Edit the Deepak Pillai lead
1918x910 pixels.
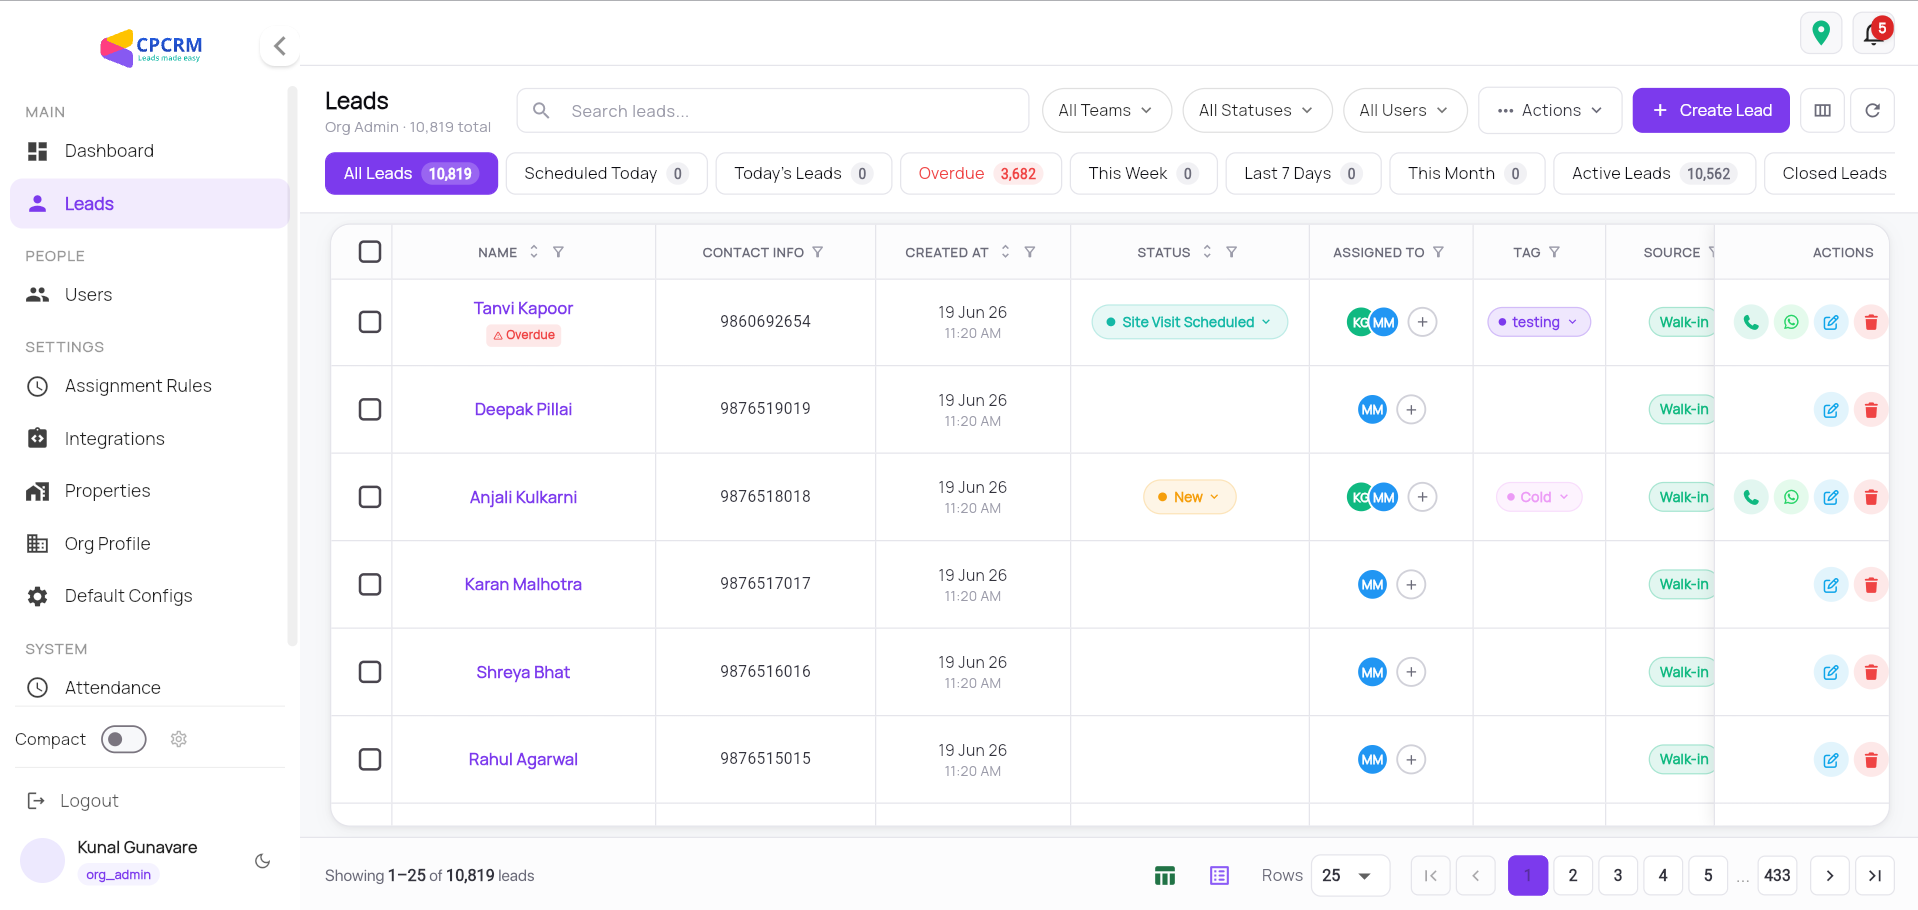(x=1831, y=410)
